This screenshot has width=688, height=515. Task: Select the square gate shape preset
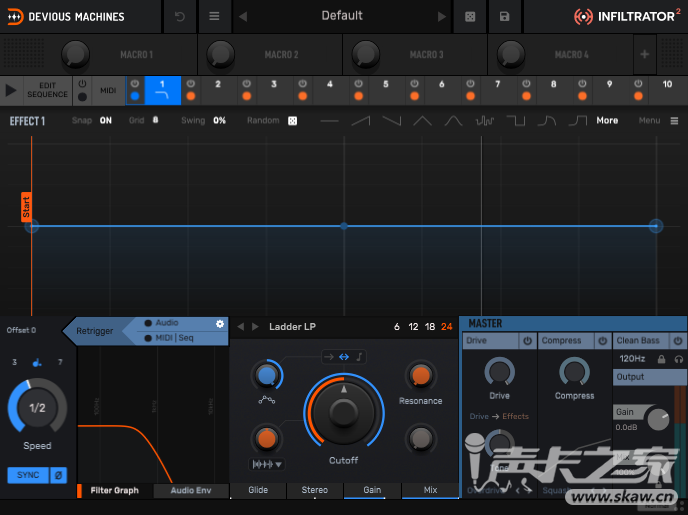pos(516,121)
